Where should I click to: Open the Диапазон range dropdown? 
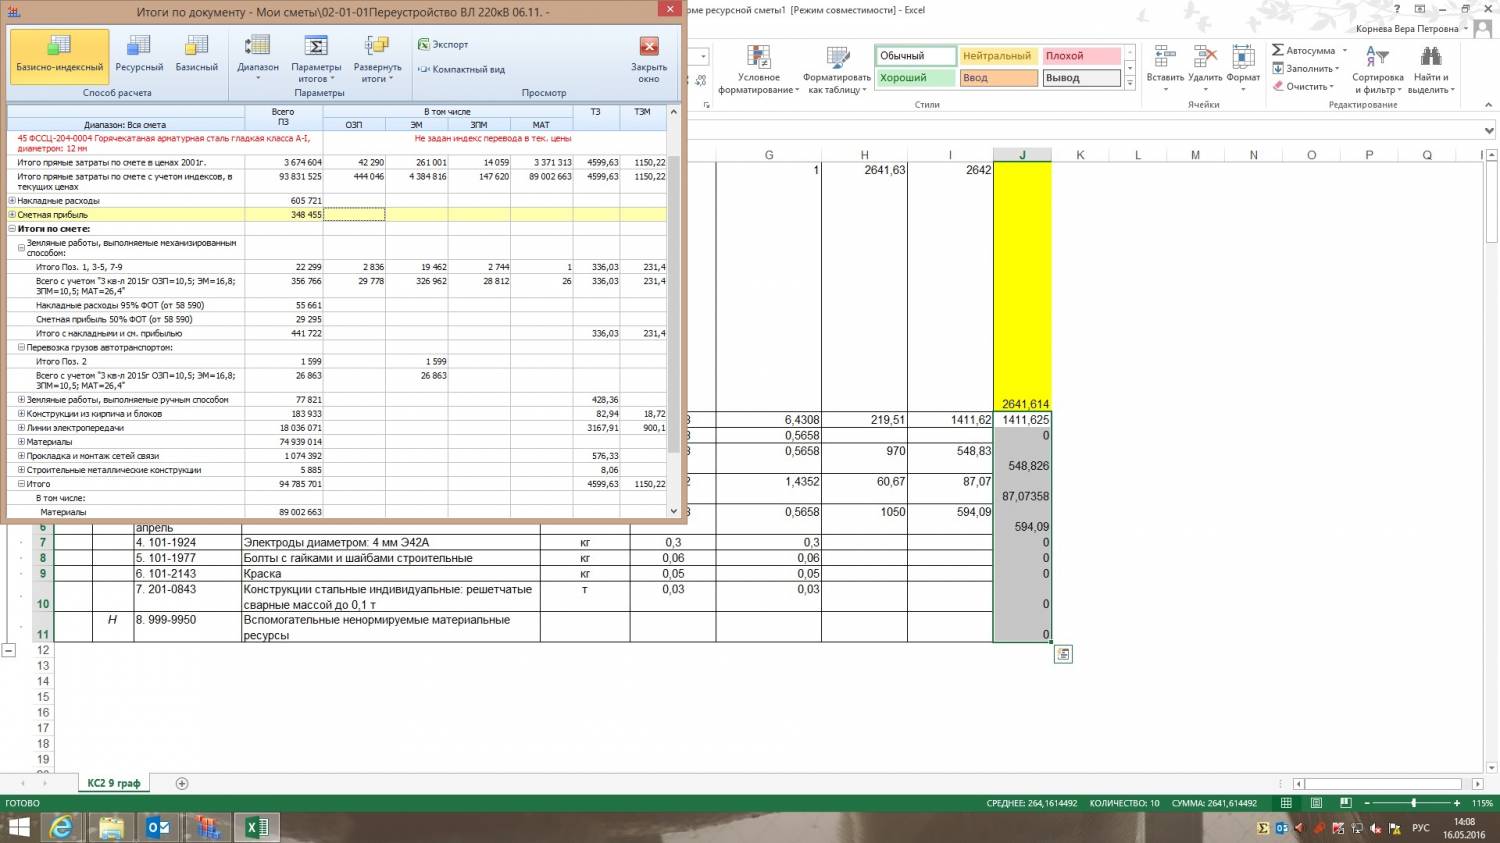[258, 58]
